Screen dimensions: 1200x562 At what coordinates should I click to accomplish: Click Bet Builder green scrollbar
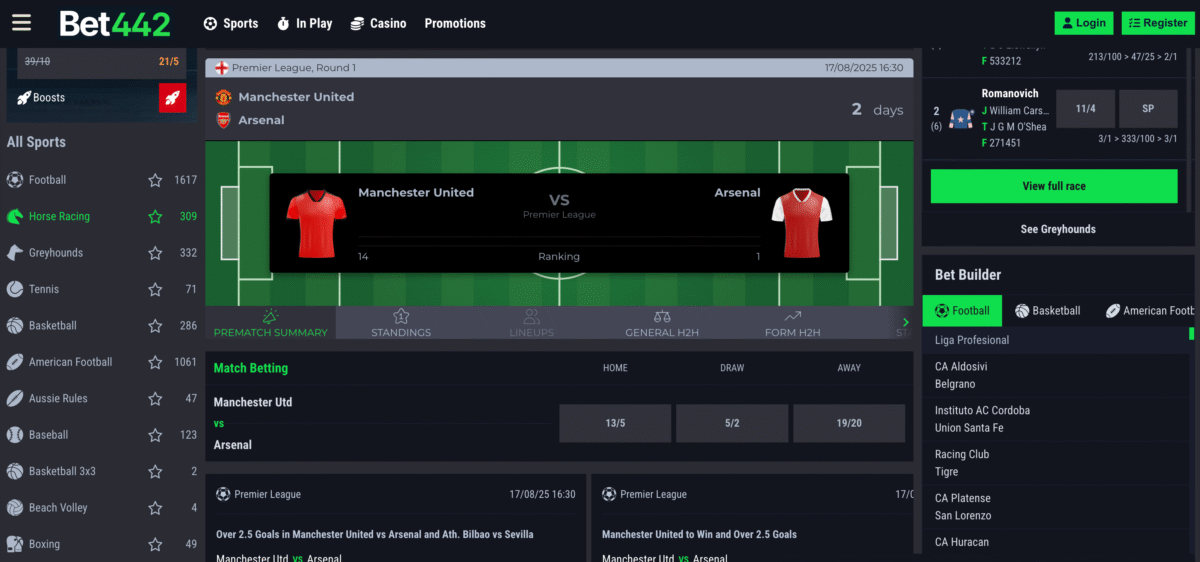[1191, 334]
